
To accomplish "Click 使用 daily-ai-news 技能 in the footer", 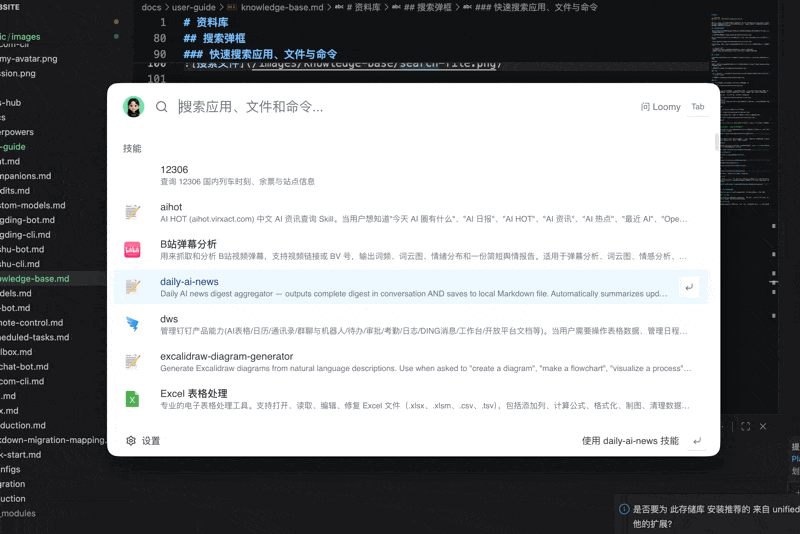I will 630,441.
